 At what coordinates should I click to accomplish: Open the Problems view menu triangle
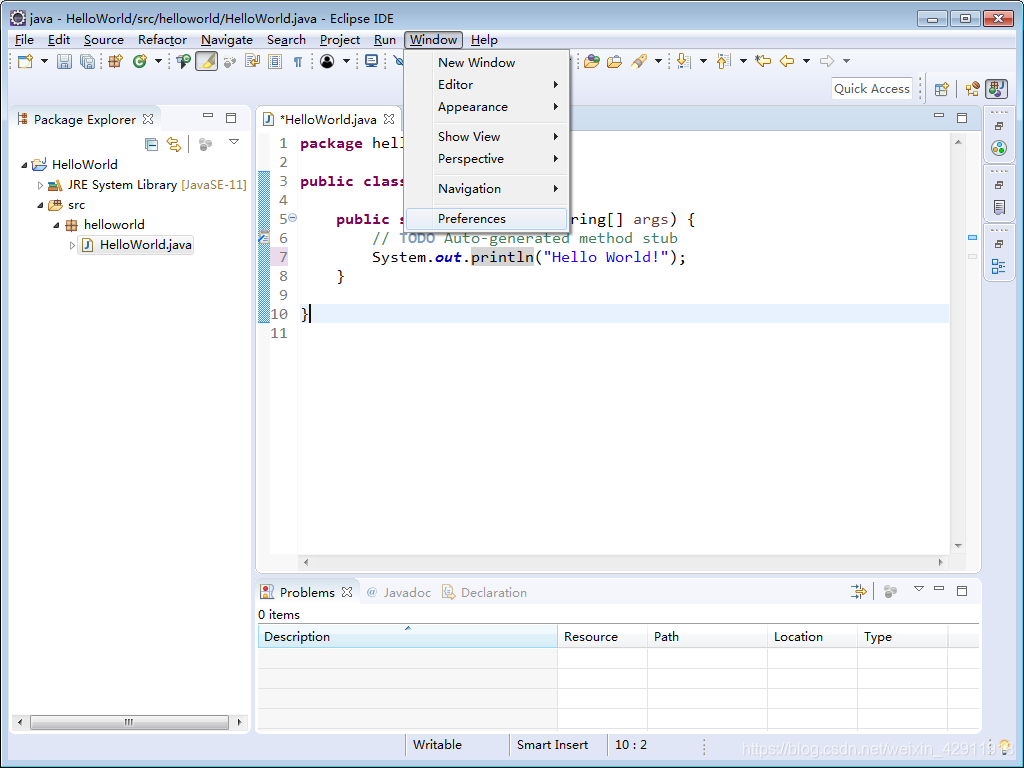click(x=919, y=589)
